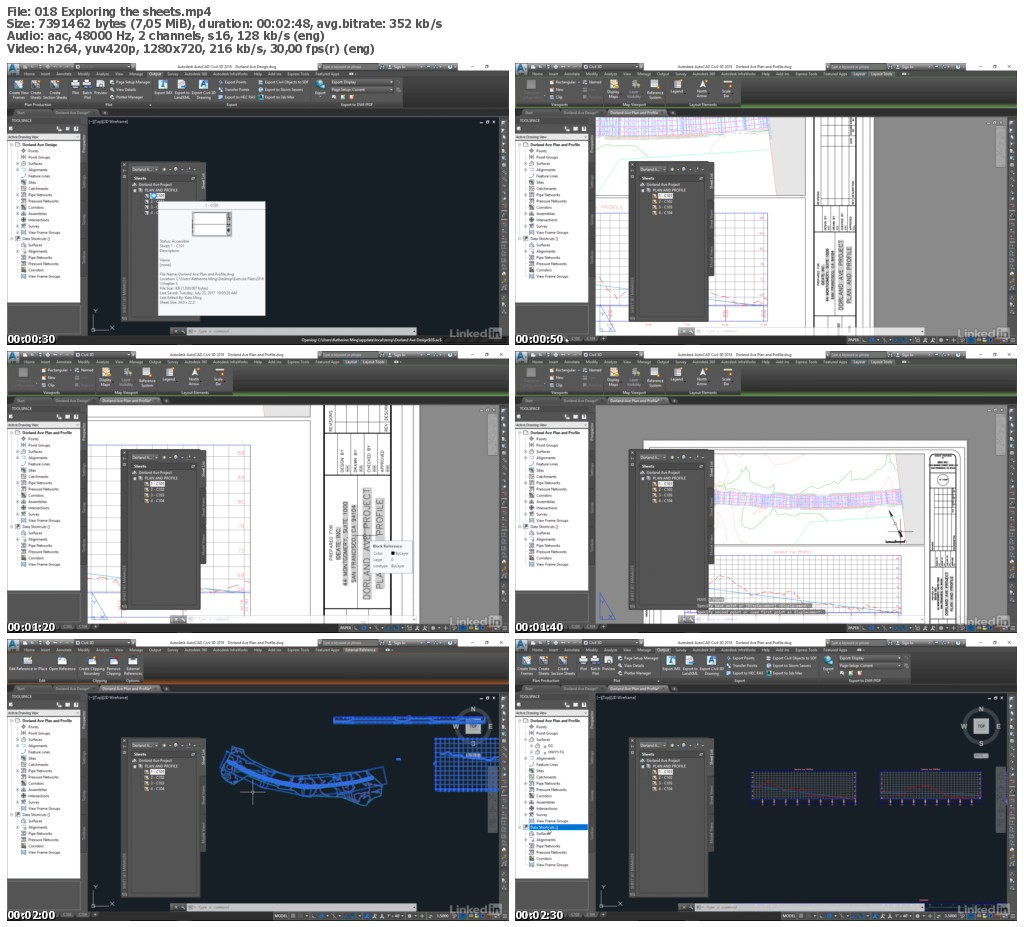1024x927 pixels.
Task: Collapse PLAN AND PROFILE subset in 00:01:20 frame
Action: pos(135,478)
